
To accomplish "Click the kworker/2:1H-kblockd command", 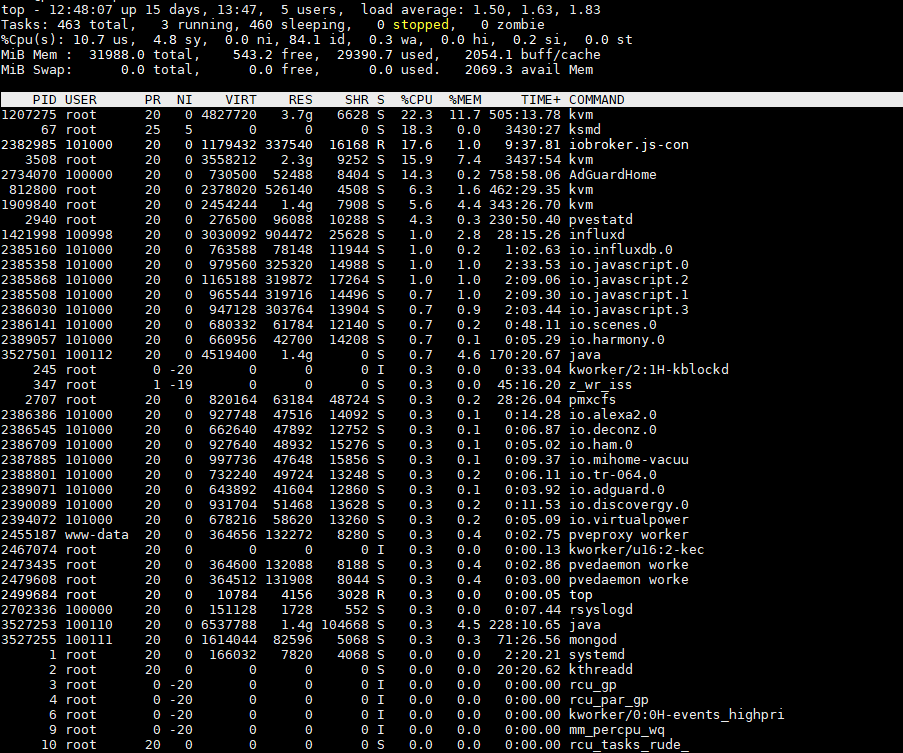I will pos(648,369).
